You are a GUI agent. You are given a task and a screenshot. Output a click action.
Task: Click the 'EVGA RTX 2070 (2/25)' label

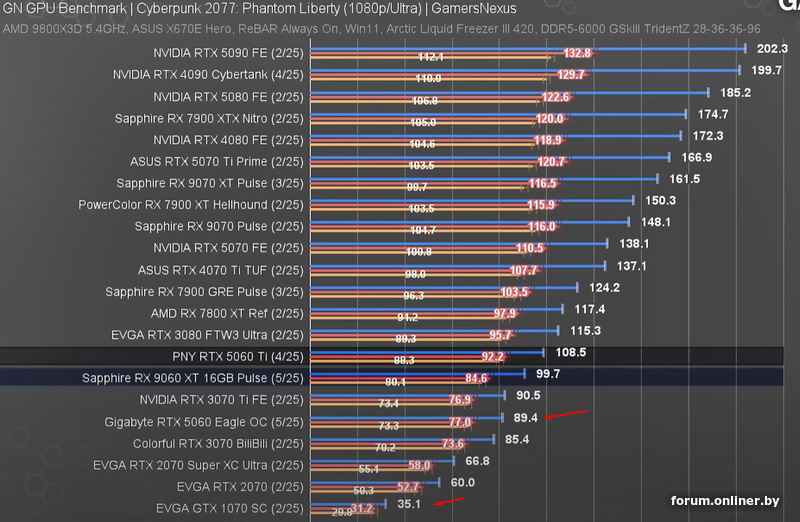click(x=240, y=487)
